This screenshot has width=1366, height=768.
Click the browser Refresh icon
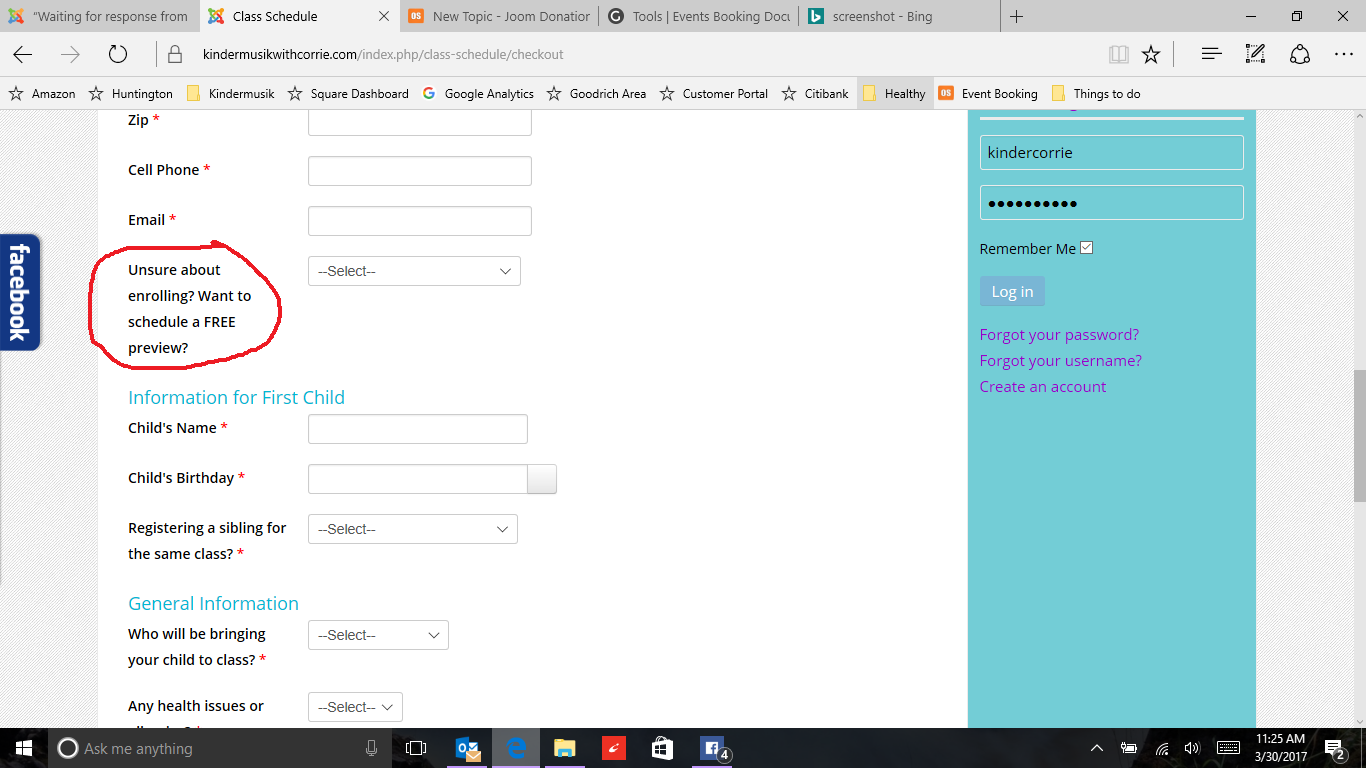pyautogui.click(x=118, y=55)
